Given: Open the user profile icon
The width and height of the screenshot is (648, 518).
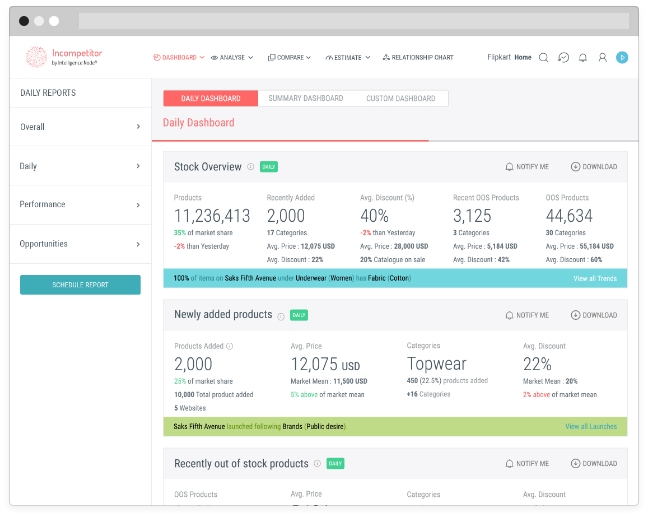Looking at the screenshot, I should (x=602, y=58).
